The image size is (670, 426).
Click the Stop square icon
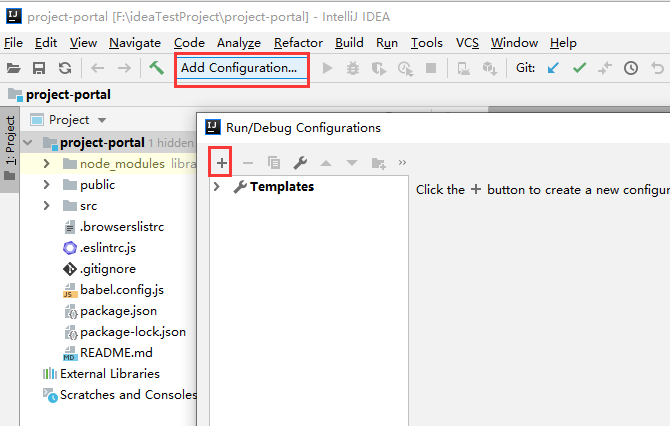pyautogui.click(x=431, y=68)
